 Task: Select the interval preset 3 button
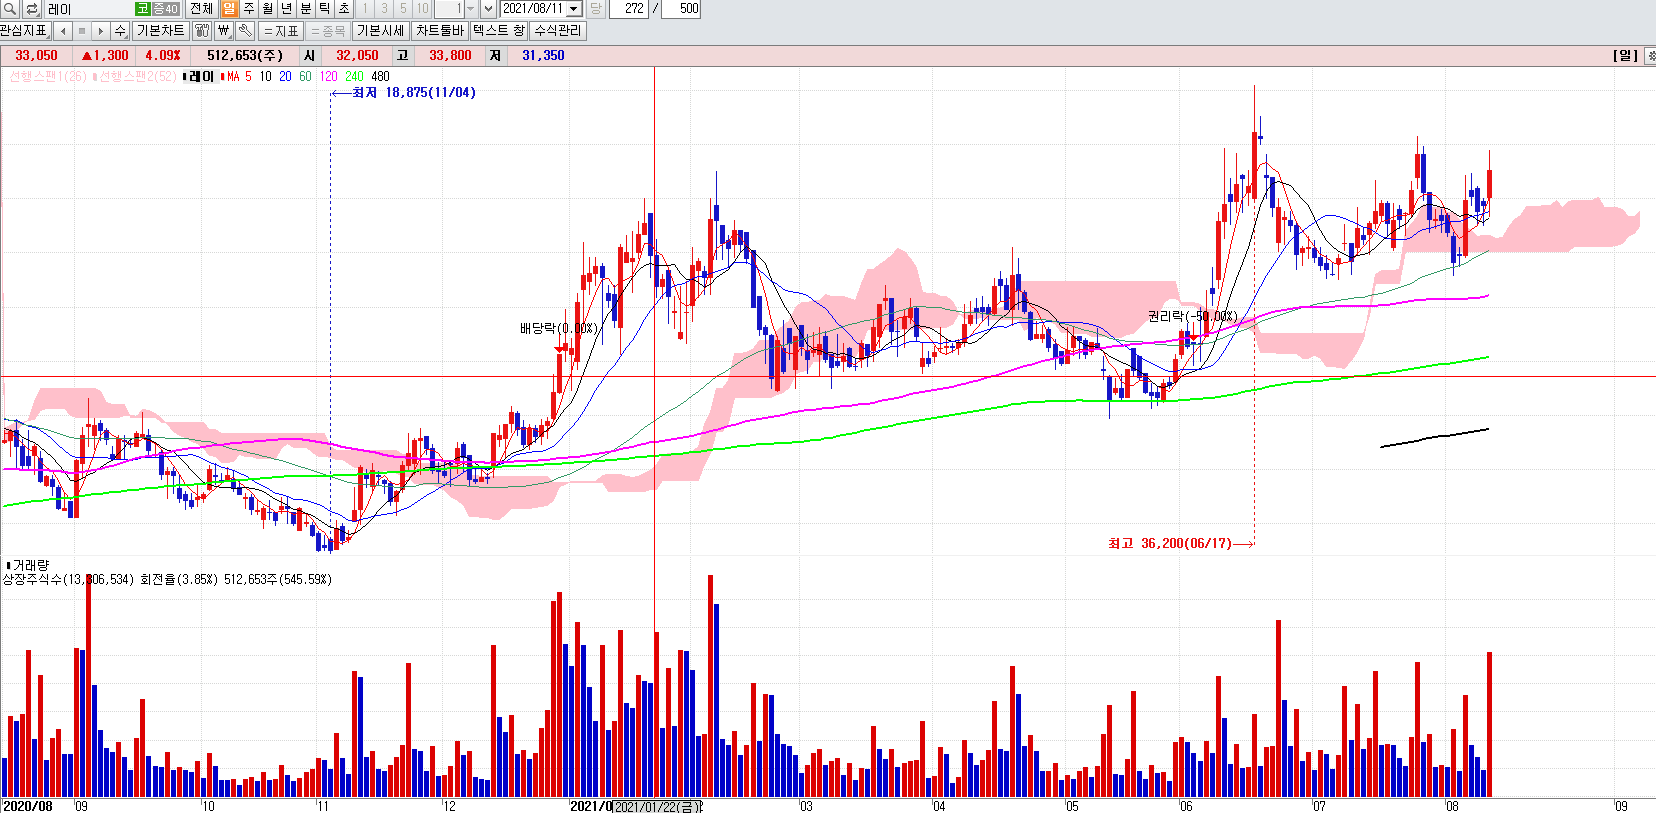tap(384, 9)
